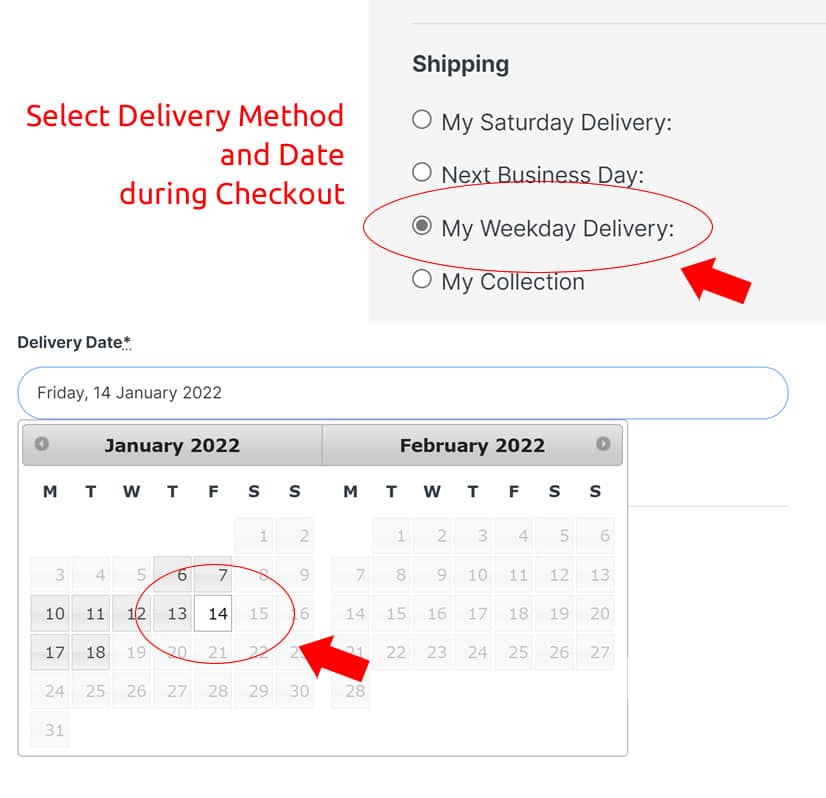The height and width of the screenshot is (798, 826).
Task: Pick January 7 as delivery date
Action: (213, 575)
